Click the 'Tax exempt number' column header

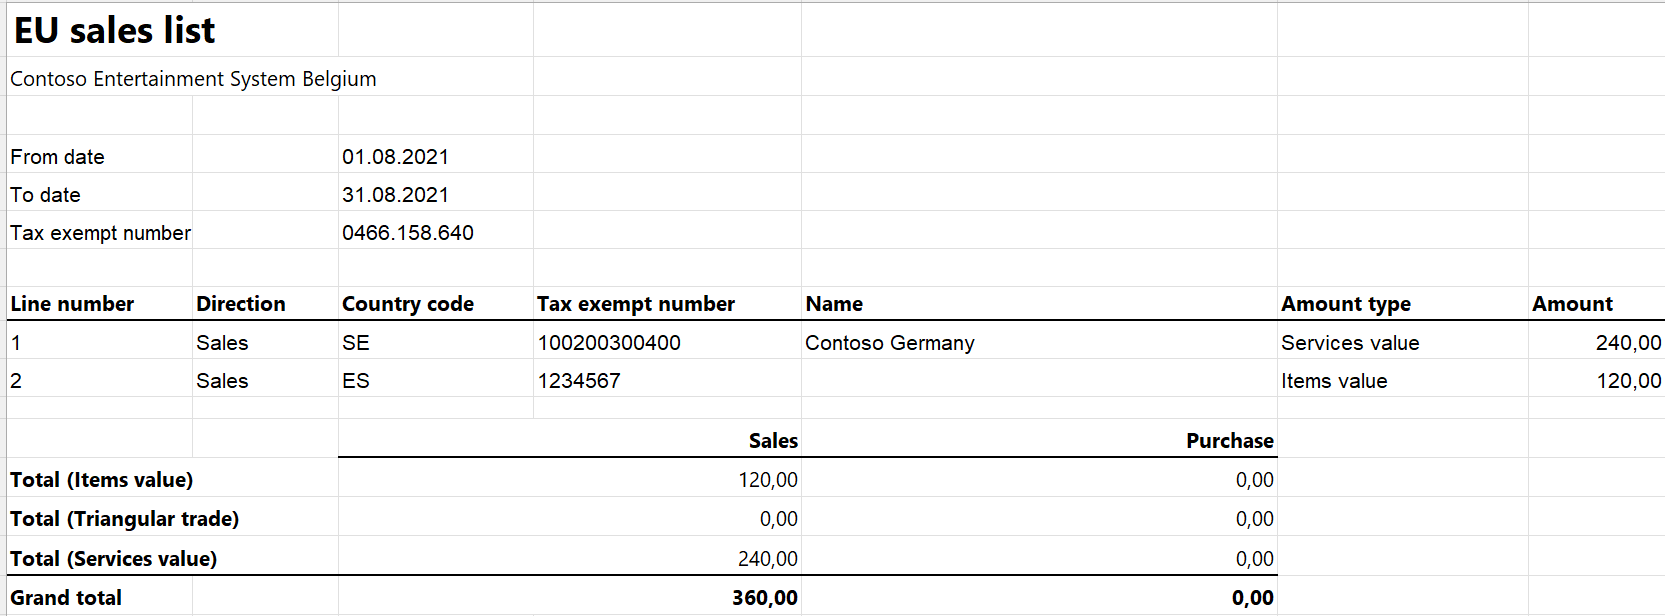[636, 304]
